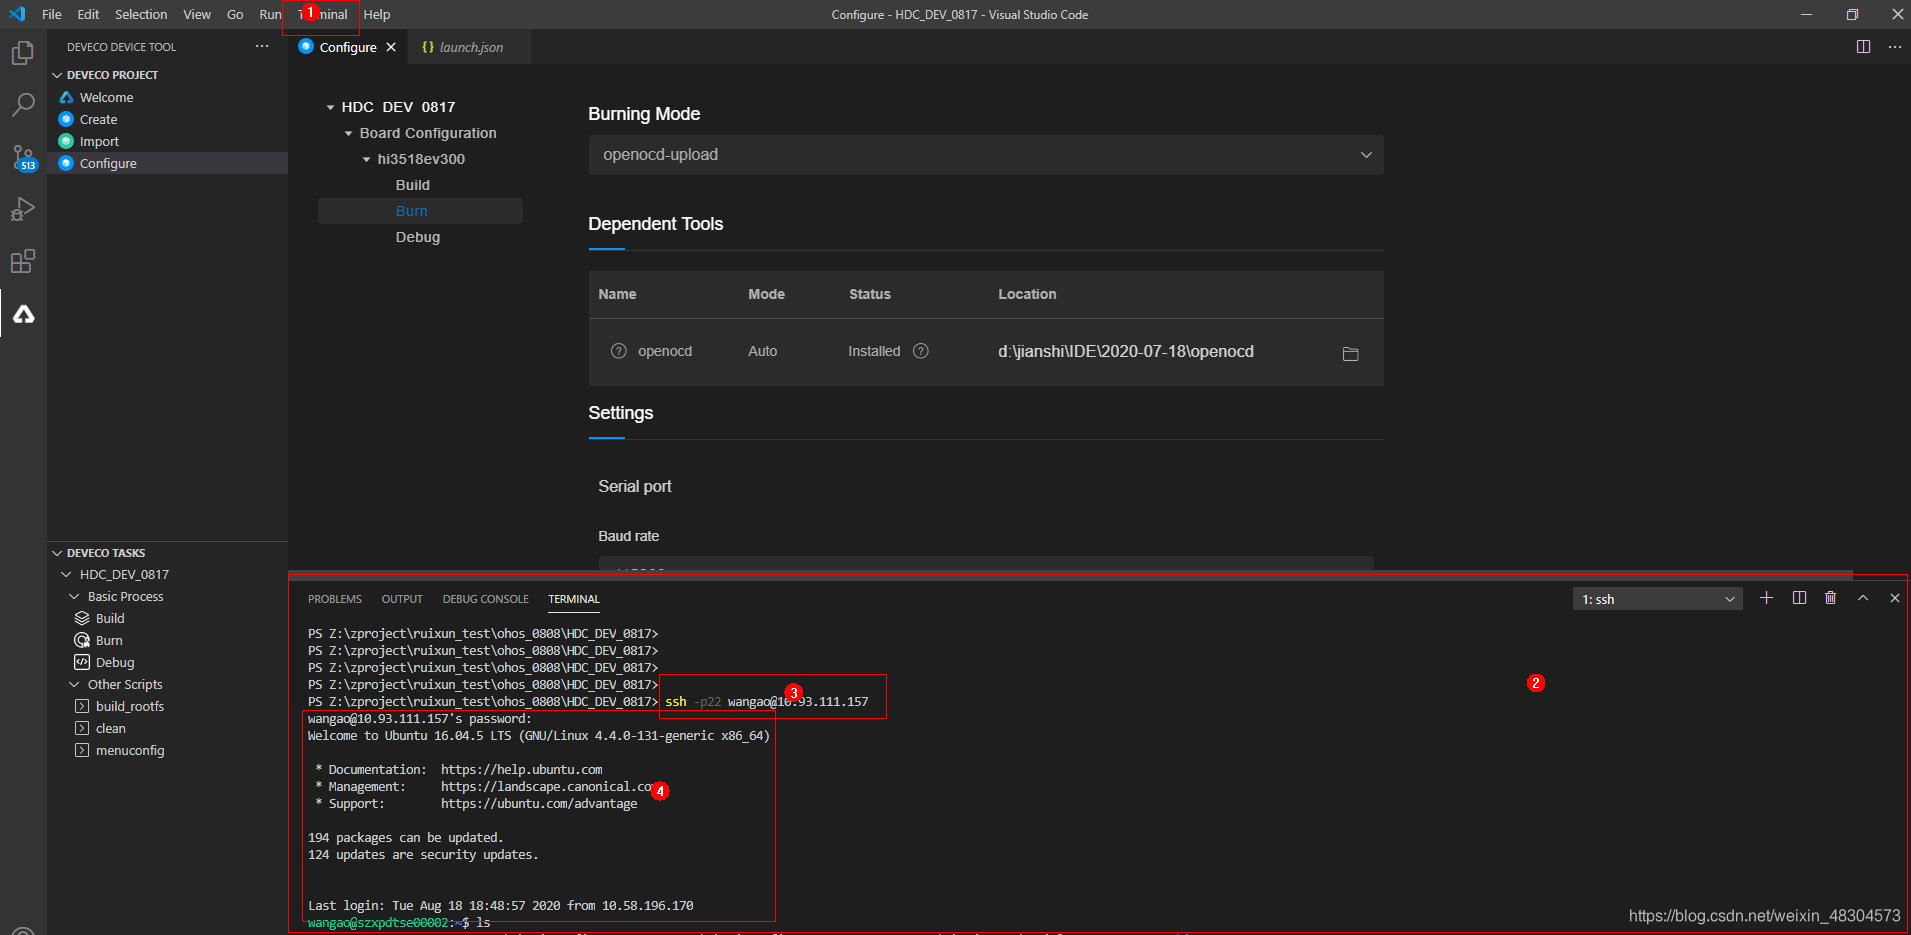The height and width of the screenshot is (935, 1911).
Task: Click the help.ubuntu.com link in terminal
Action: [x=522, y=769]
